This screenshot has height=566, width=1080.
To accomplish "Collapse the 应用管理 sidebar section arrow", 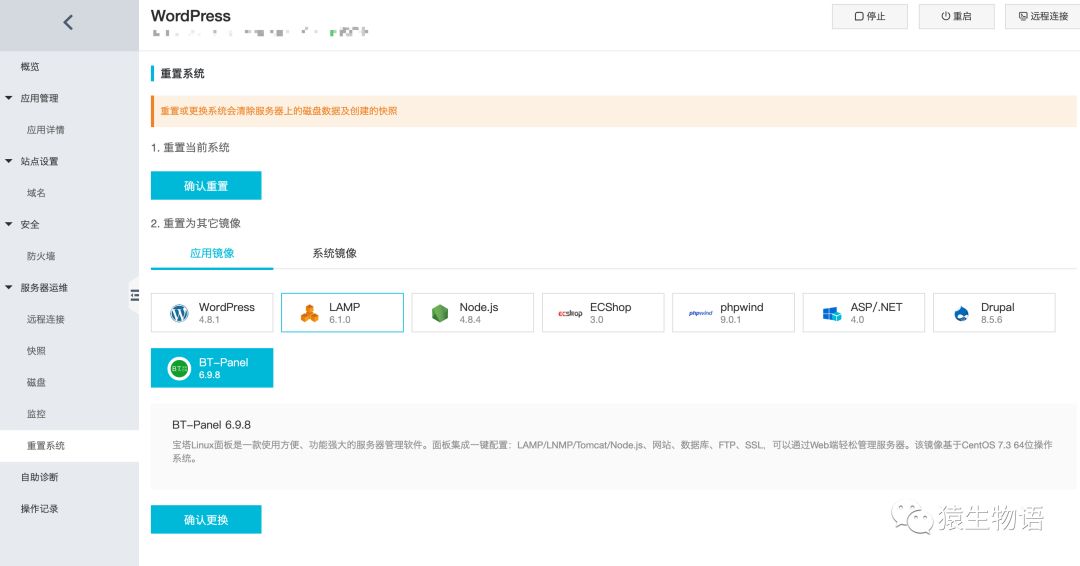I will (9, 98).
